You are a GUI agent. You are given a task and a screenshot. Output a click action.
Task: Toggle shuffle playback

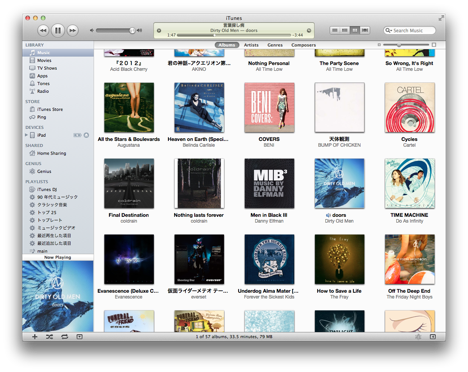pyautogui.click(x=49, y=337)
